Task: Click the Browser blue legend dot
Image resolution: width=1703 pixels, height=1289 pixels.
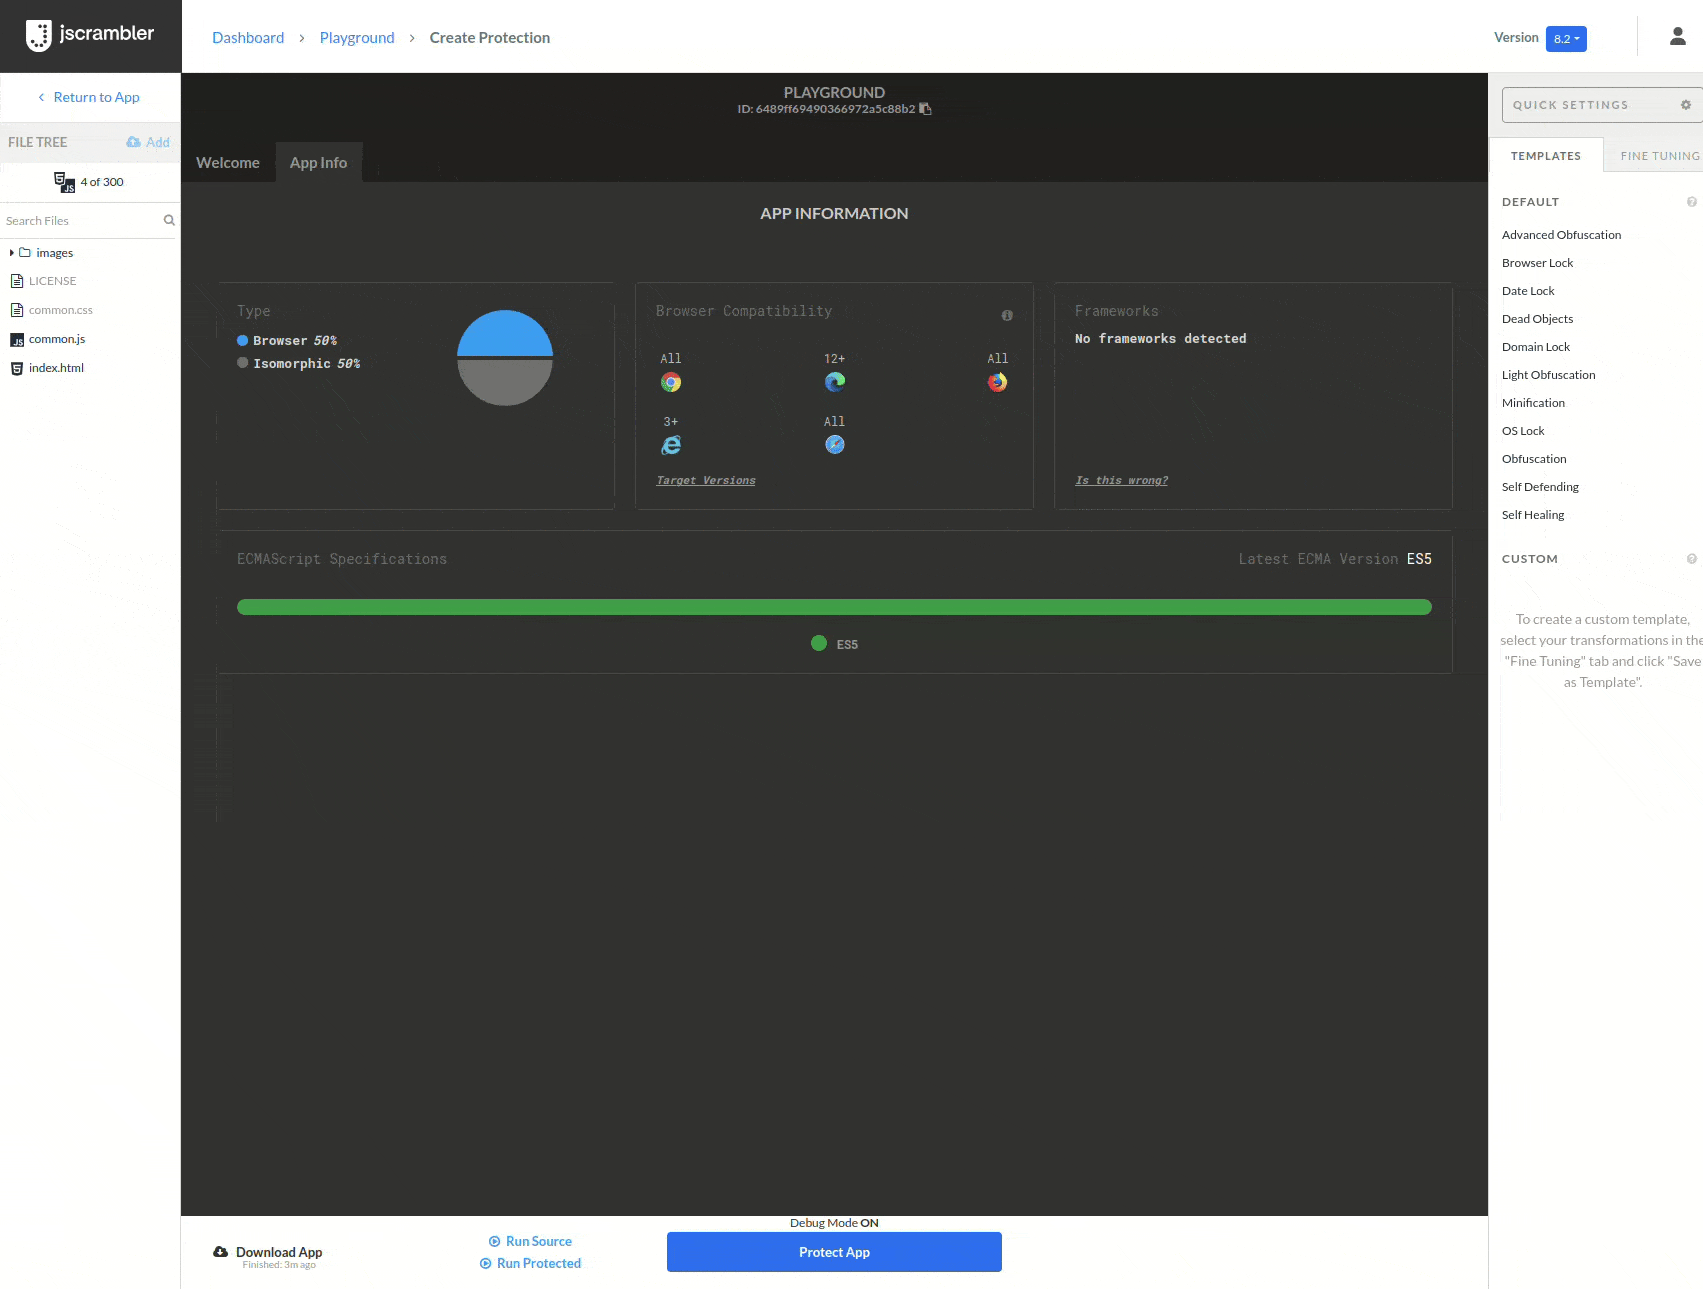Action: (x=242, y=341)
